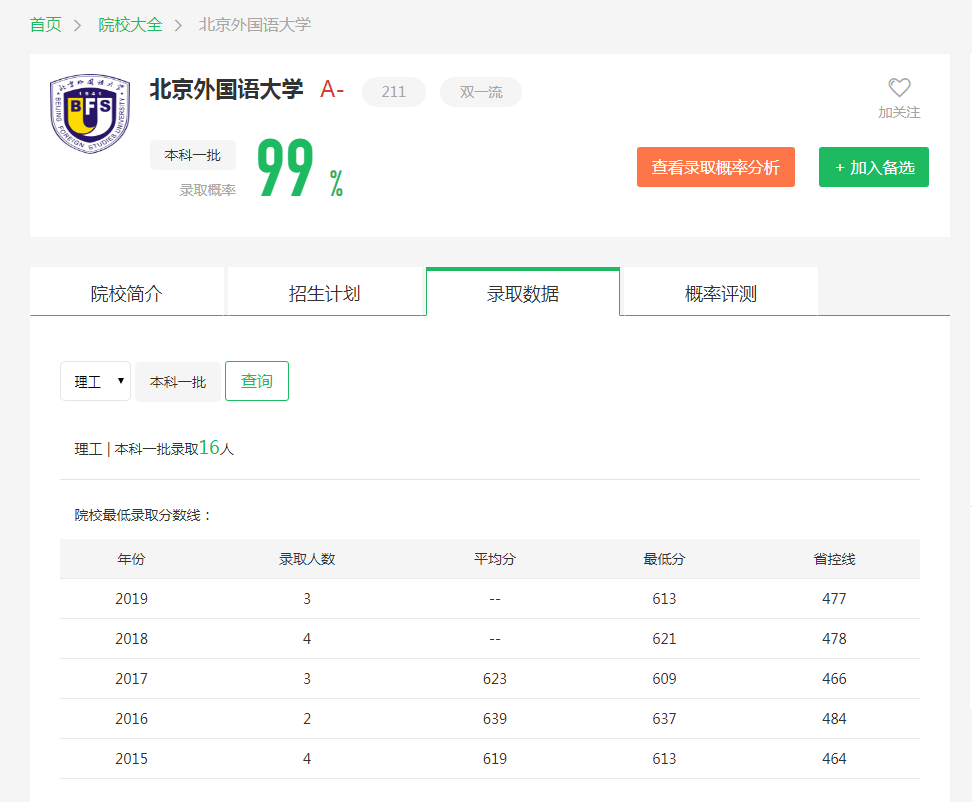Image resolution: width=972 pixels, height=802 pixels.
Task: Select the 2019 year row cell
Action: tap(131, 599)
